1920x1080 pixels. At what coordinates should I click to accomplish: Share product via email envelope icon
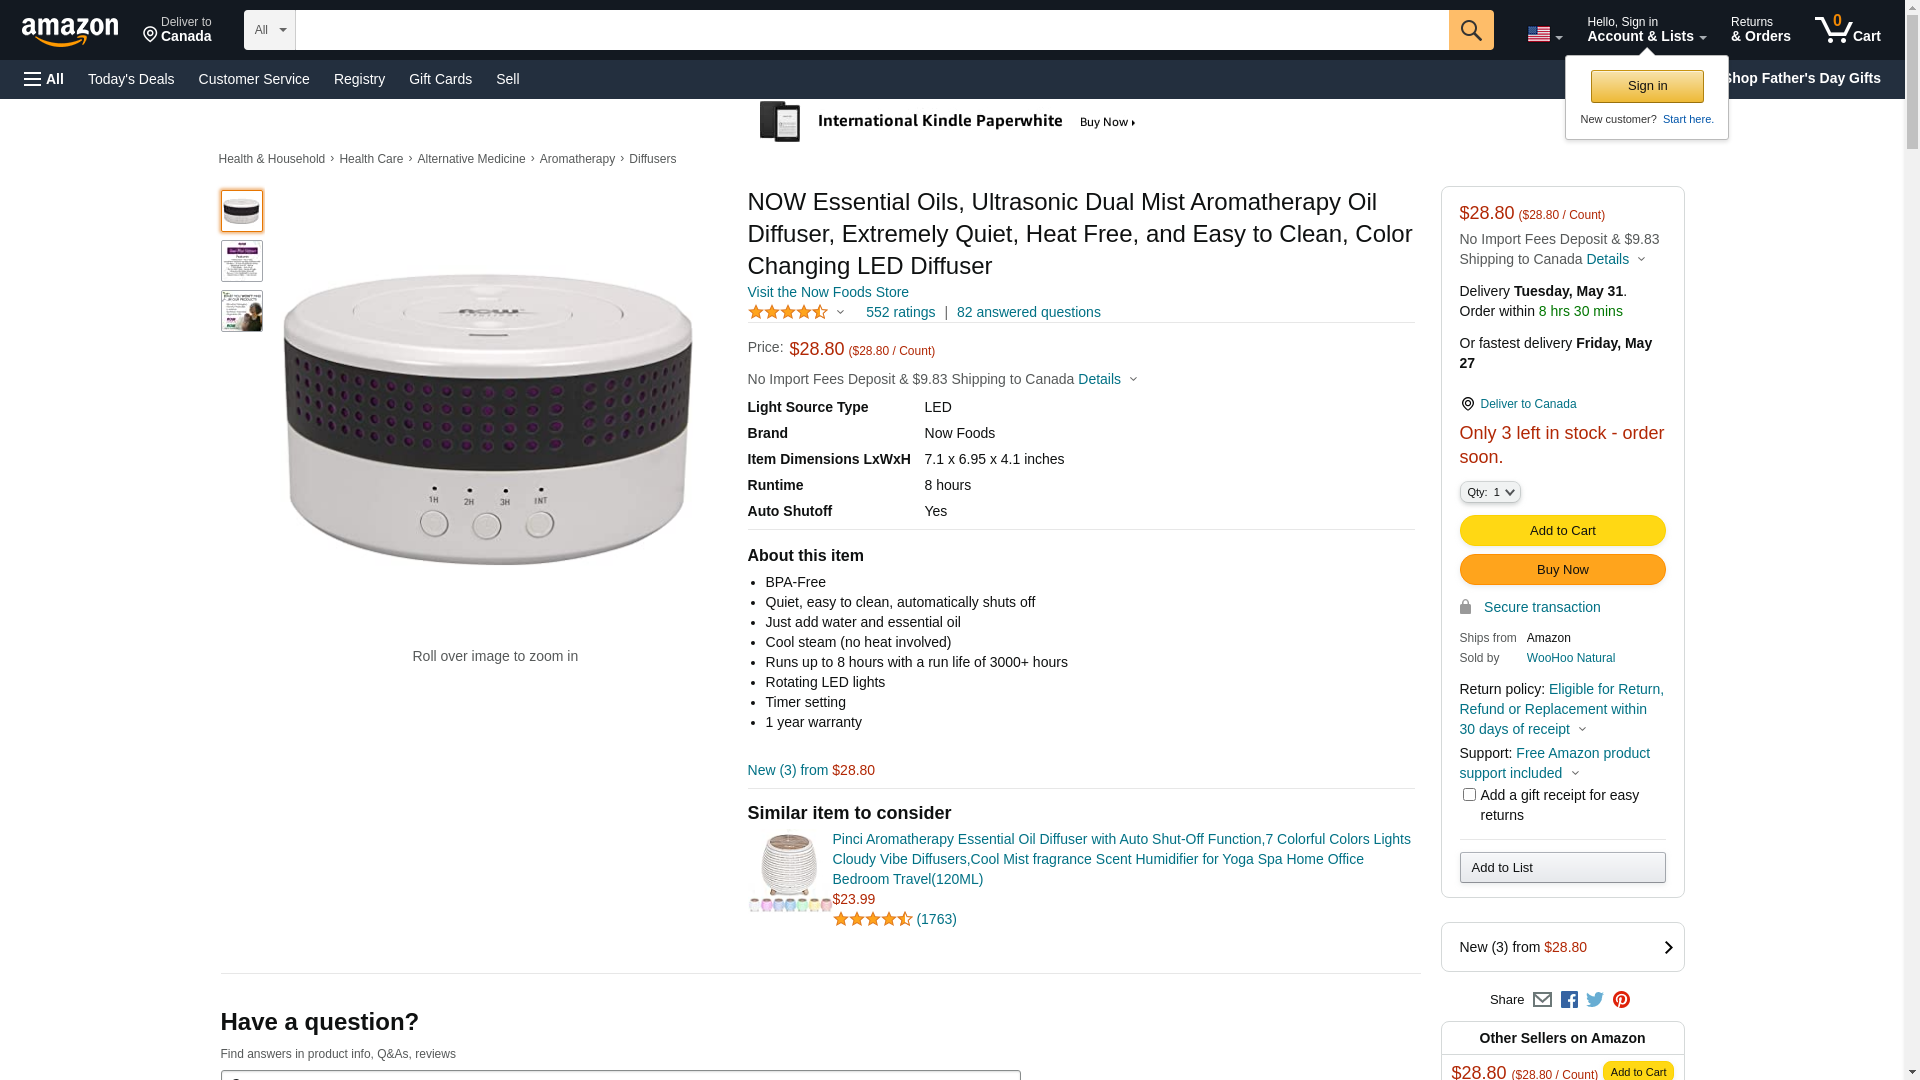1542,999
